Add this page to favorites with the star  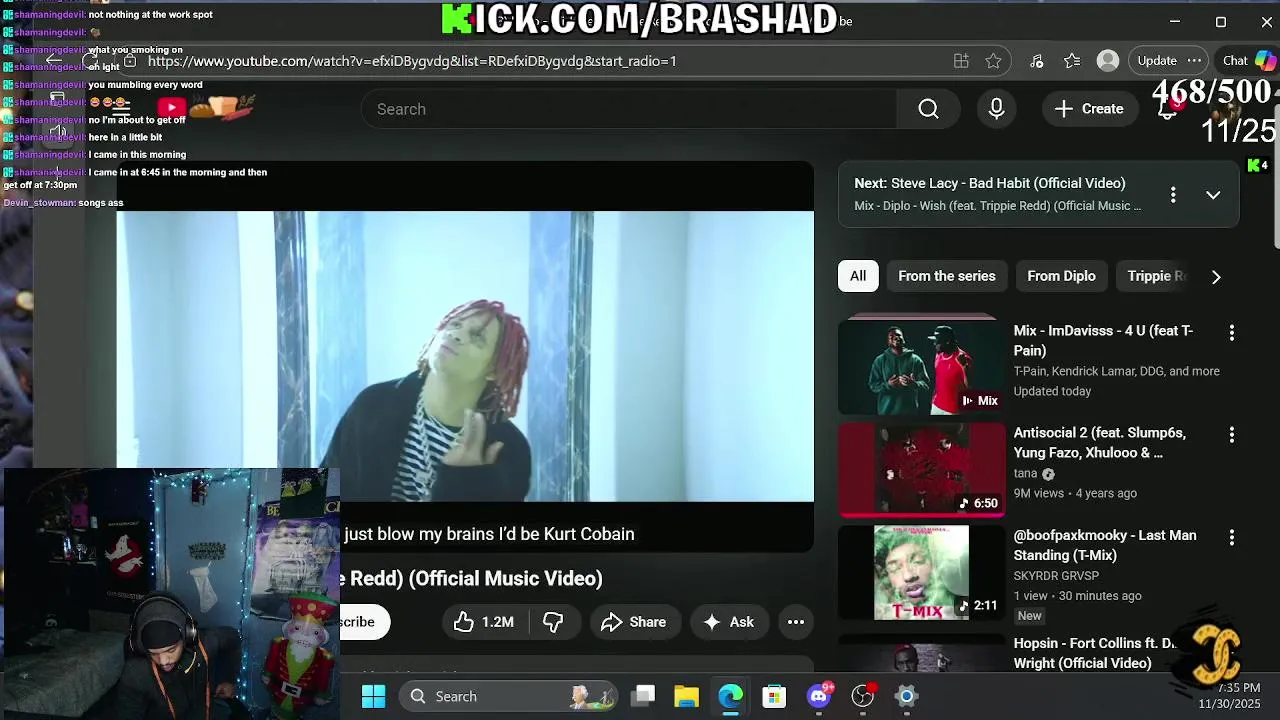pos(993,61)
